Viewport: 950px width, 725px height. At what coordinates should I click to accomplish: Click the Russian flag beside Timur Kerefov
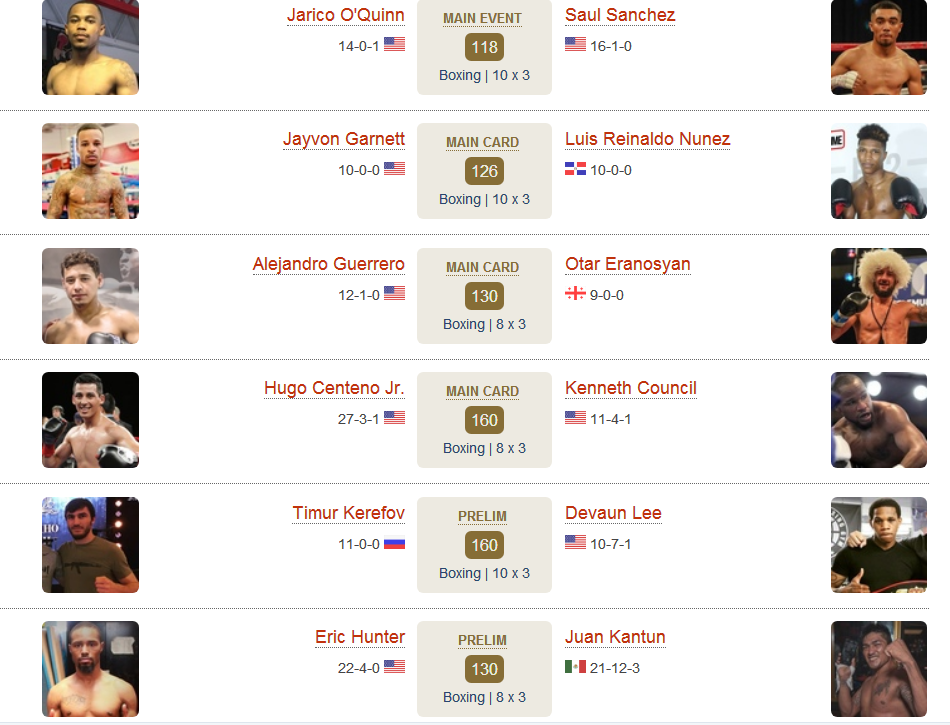coord(394,544)
